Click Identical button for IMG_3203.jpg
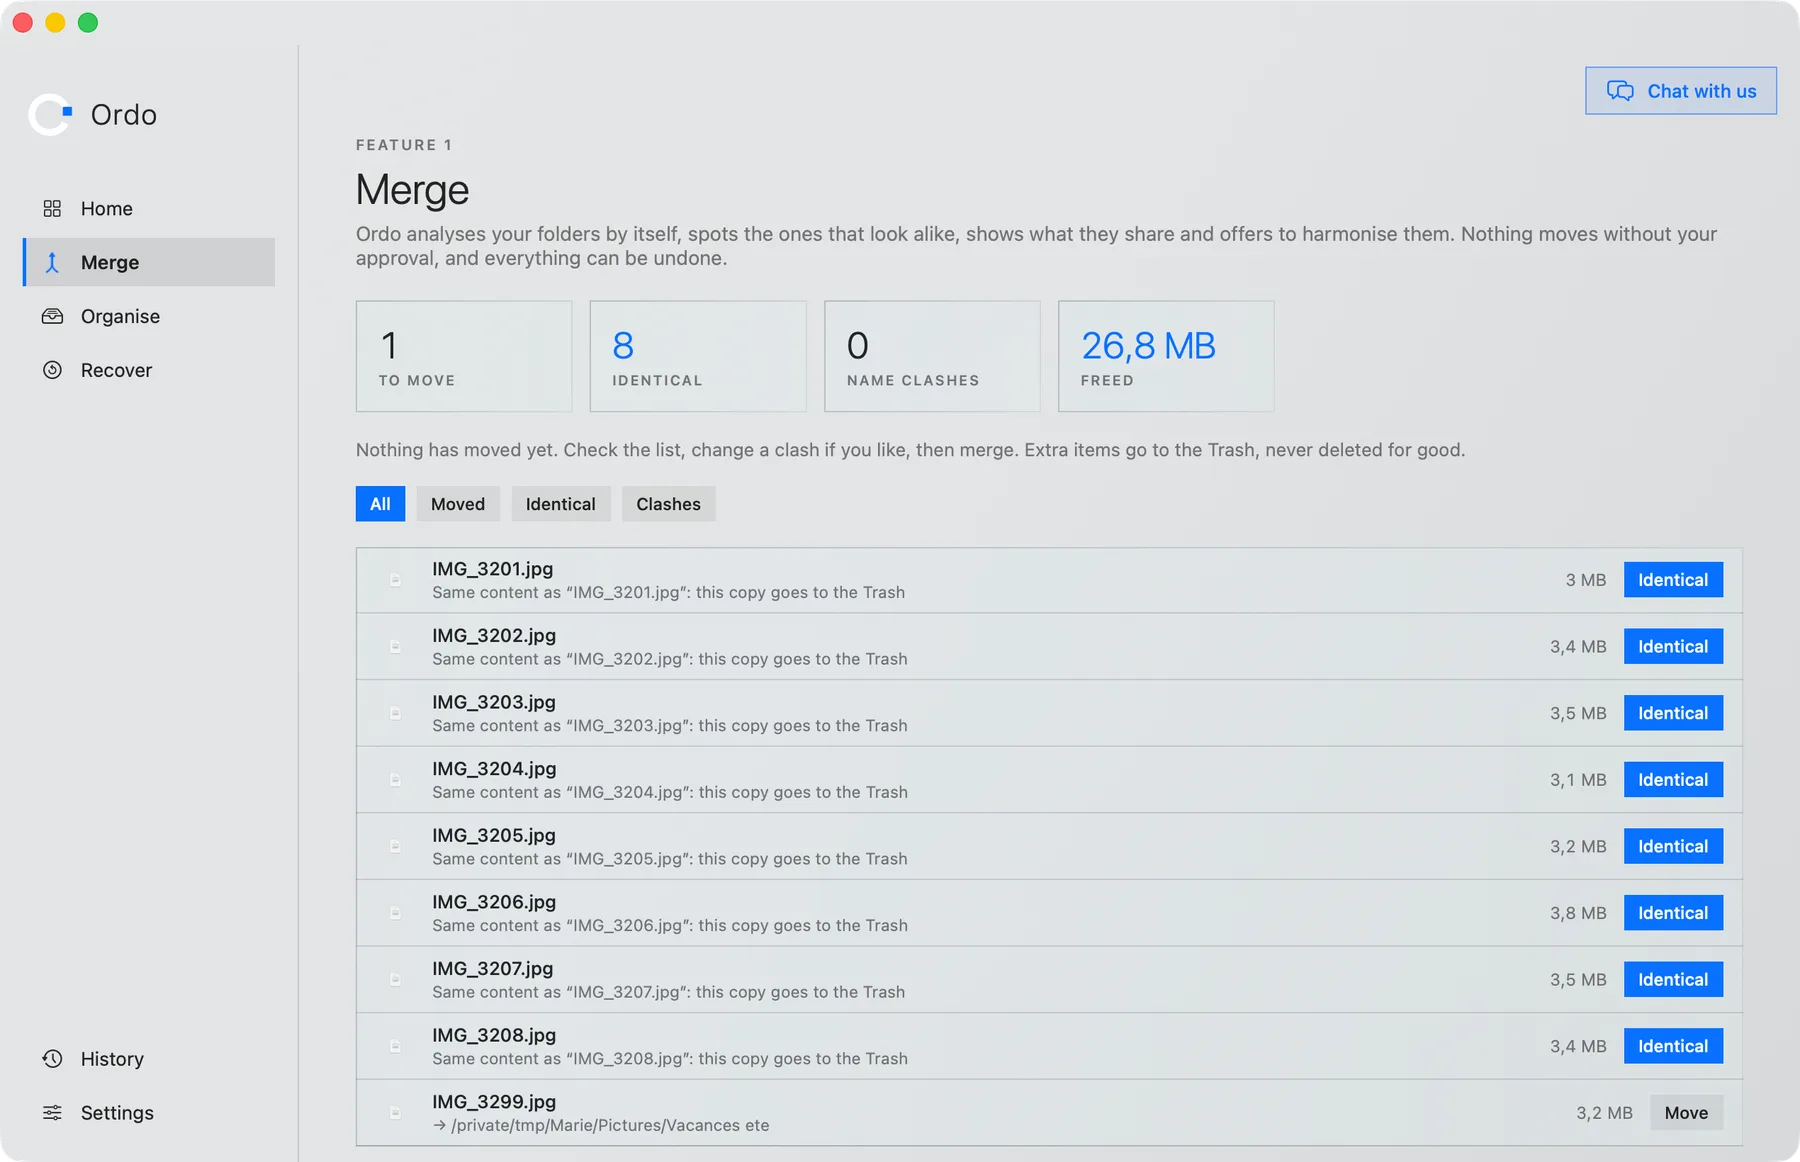1800x1162 pixels. point(1673,713)
